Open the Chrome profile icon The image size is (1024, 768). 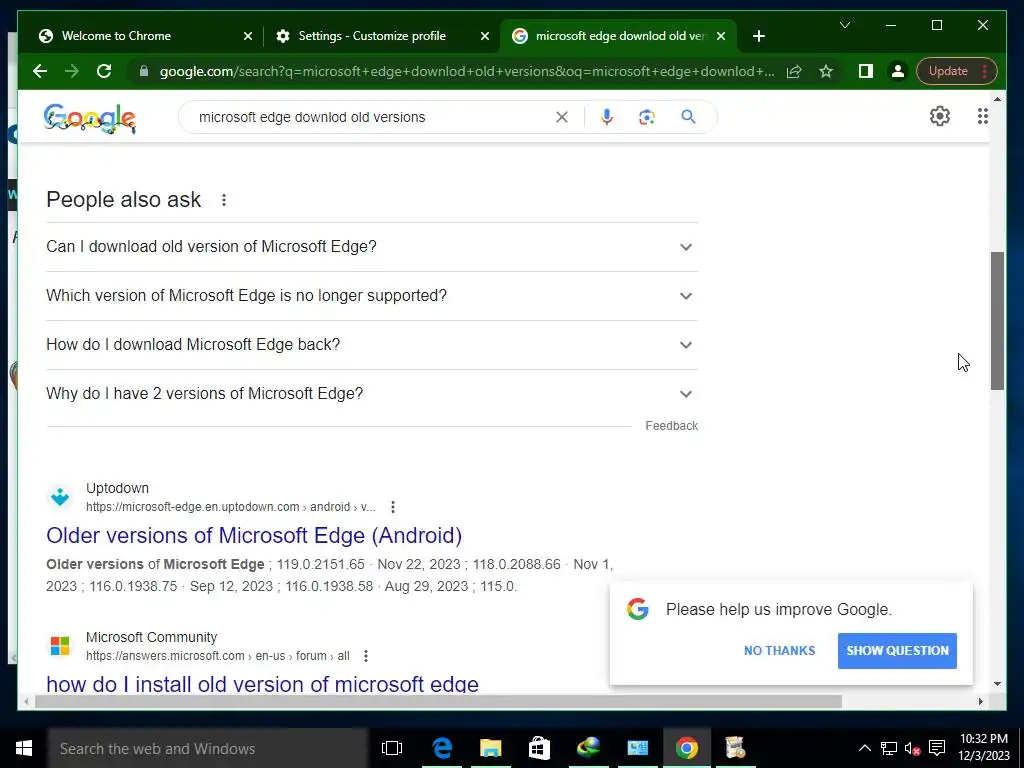(898, 71)
